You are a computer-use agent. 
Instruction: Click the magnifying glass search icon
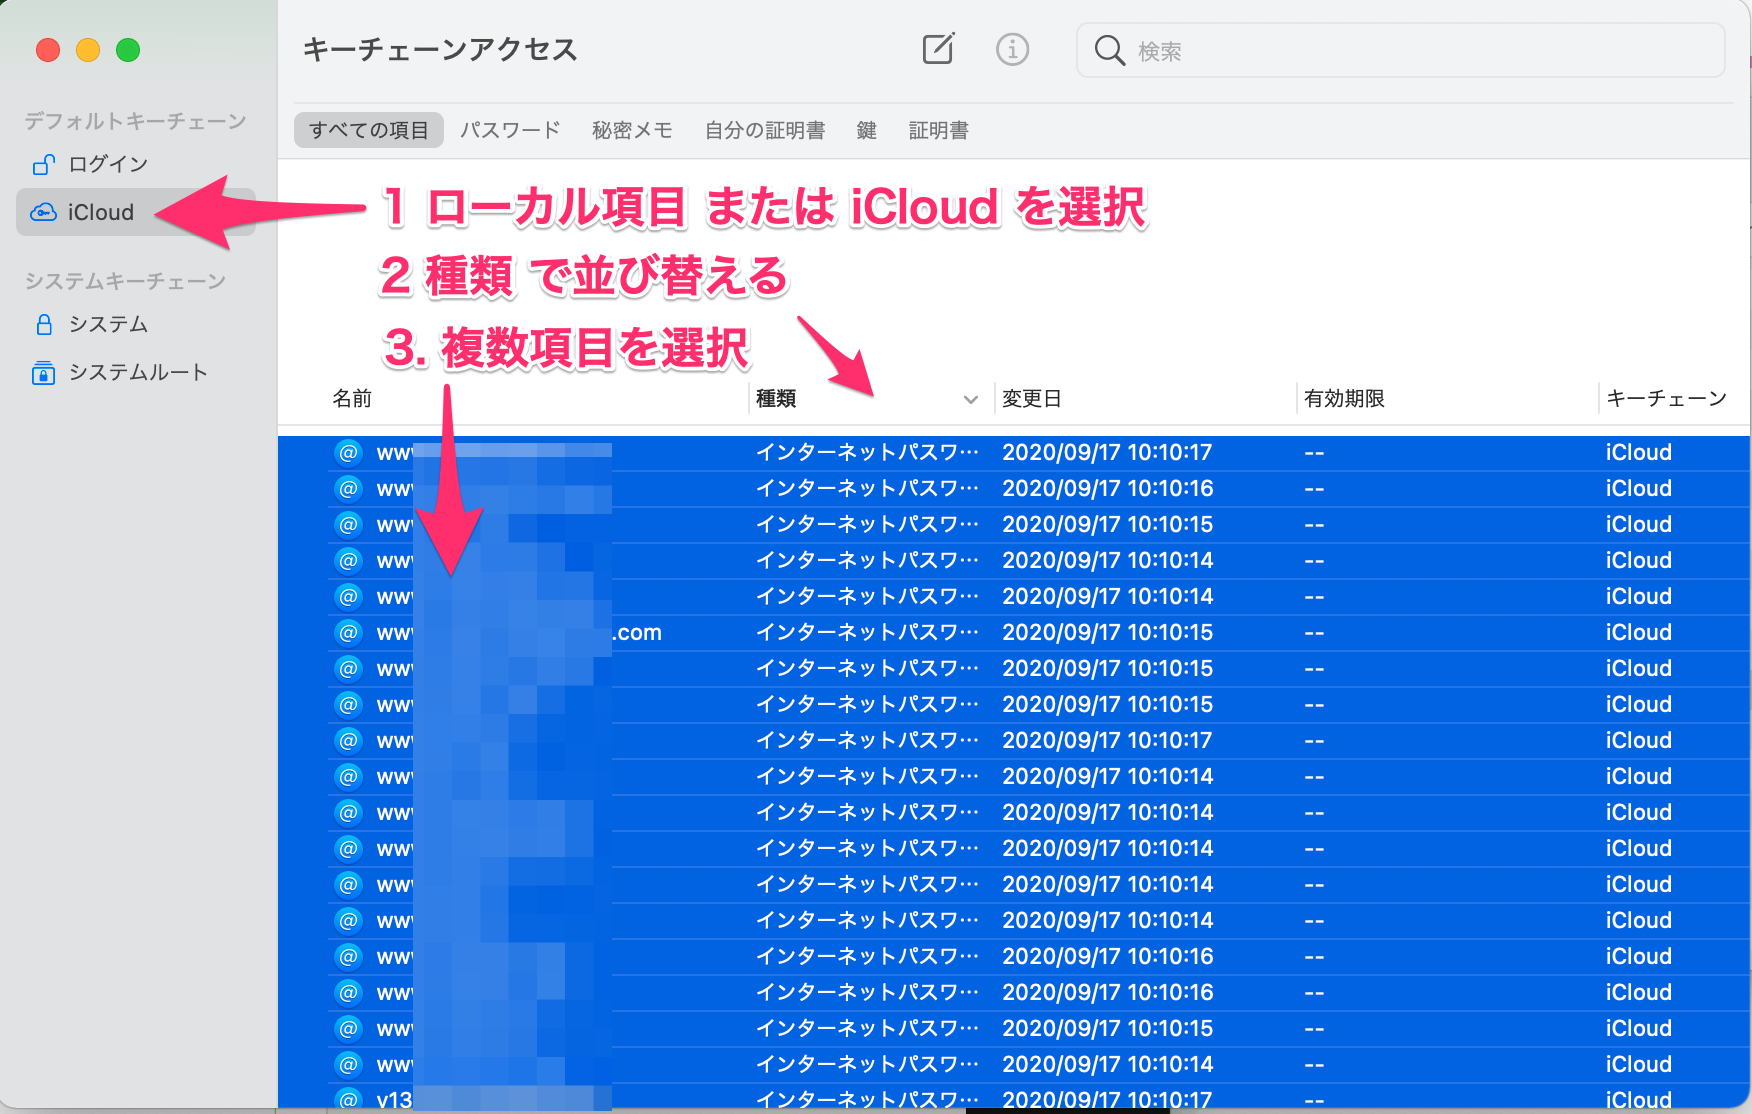click(x=1110, y=50)
